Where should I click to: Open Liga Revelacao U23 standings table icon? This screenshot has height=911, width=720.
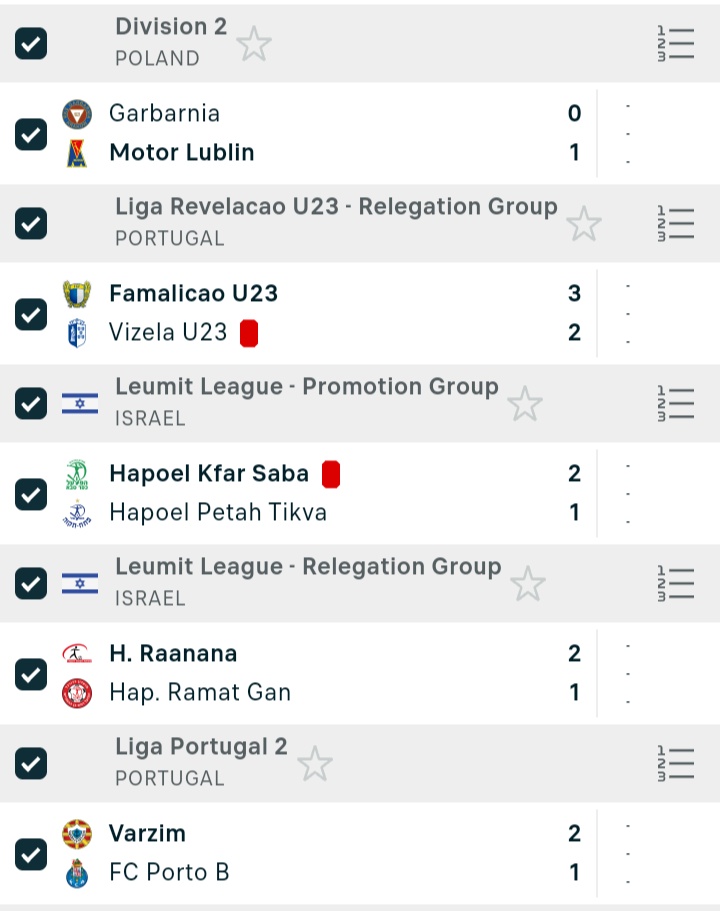[x=676, y=224]
